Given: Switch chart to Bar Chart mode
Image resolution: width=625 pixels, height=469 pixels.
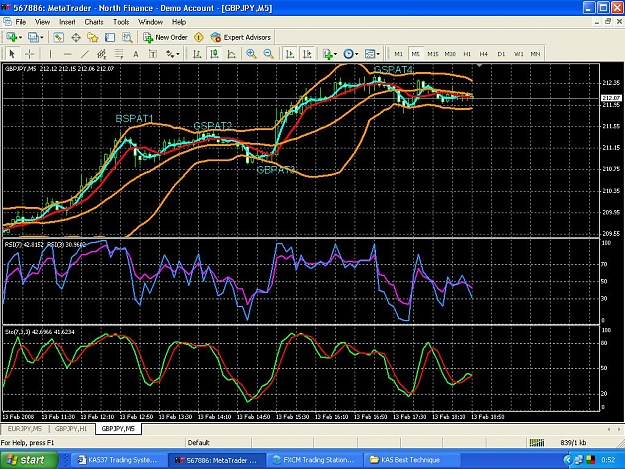Looking at the screenshot, I should (x=197, y=54).
